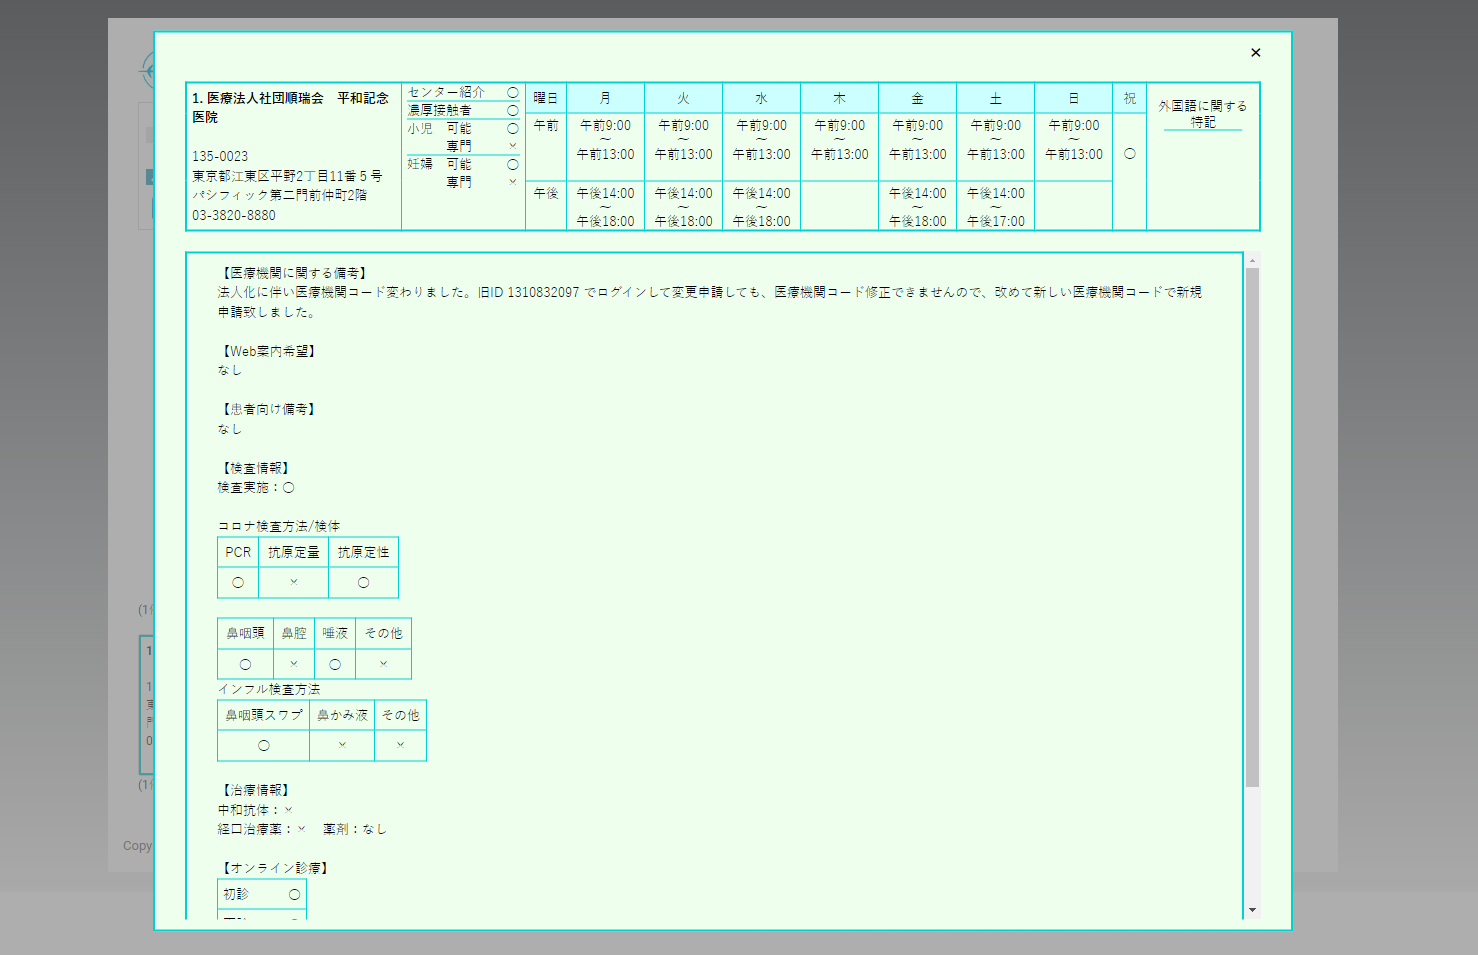Click the chevron mark in 妊婦 専門 row

[513, 182]
